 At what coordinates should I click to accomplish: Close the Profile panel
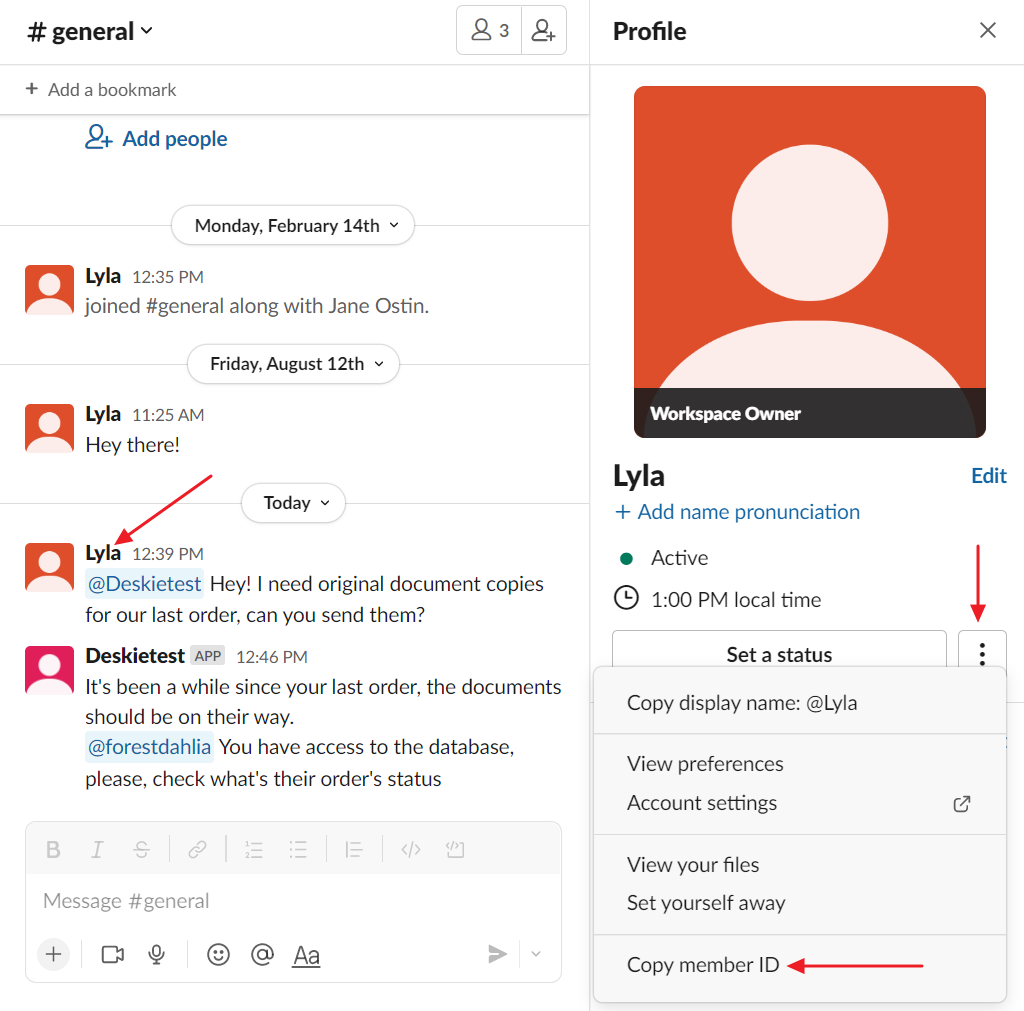pos(988,31)
